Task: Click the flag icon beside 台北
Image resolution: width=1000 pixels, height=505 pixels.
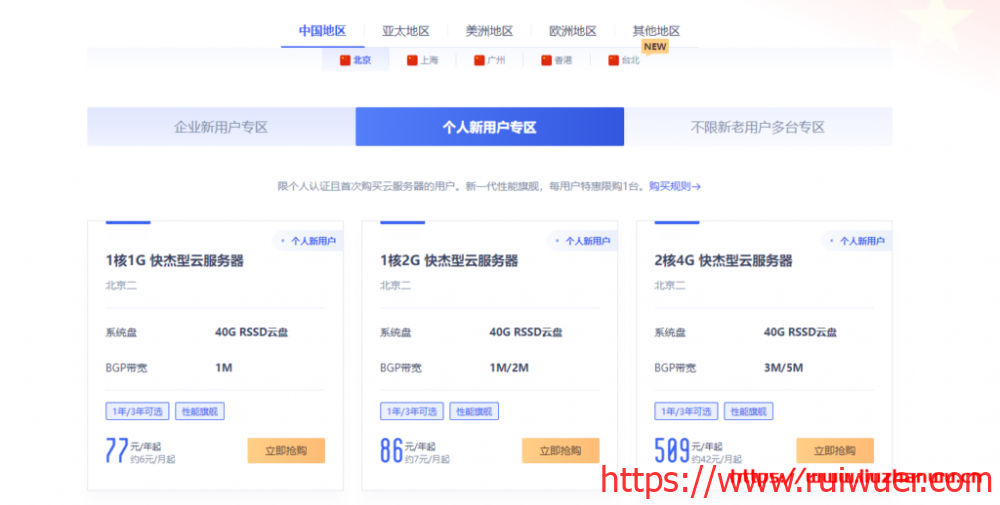Action: pyautogui.click(x=613, y=60)
